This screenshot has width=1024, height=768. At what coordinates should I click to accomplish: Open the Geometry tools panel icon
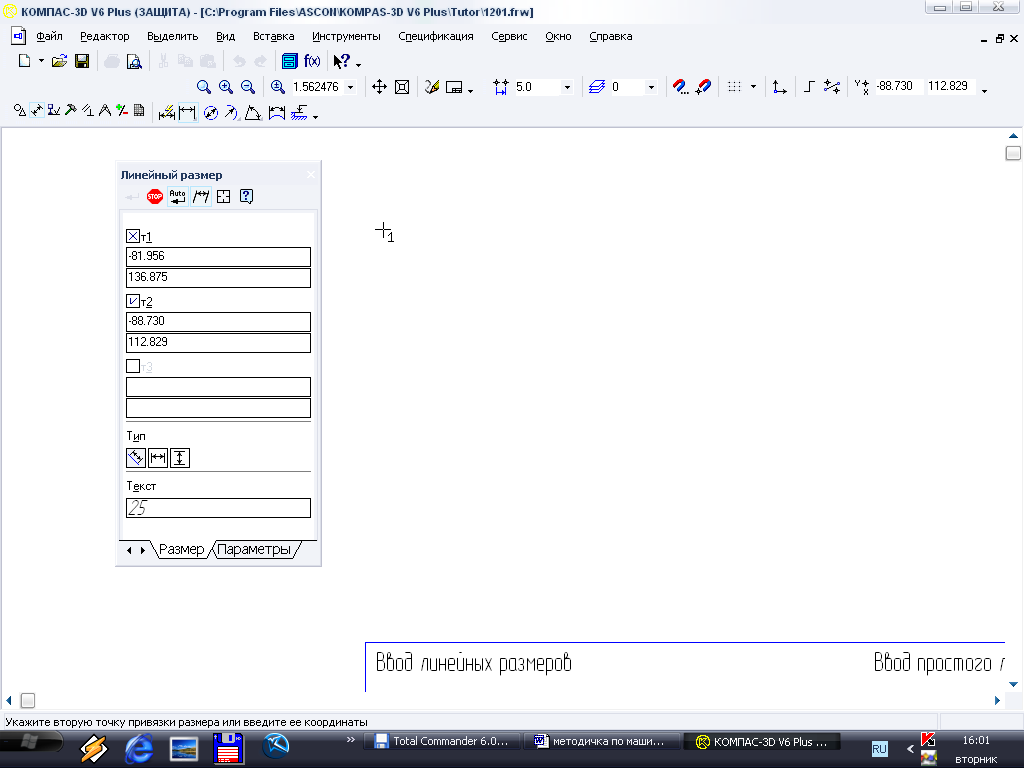click(20, 111)
